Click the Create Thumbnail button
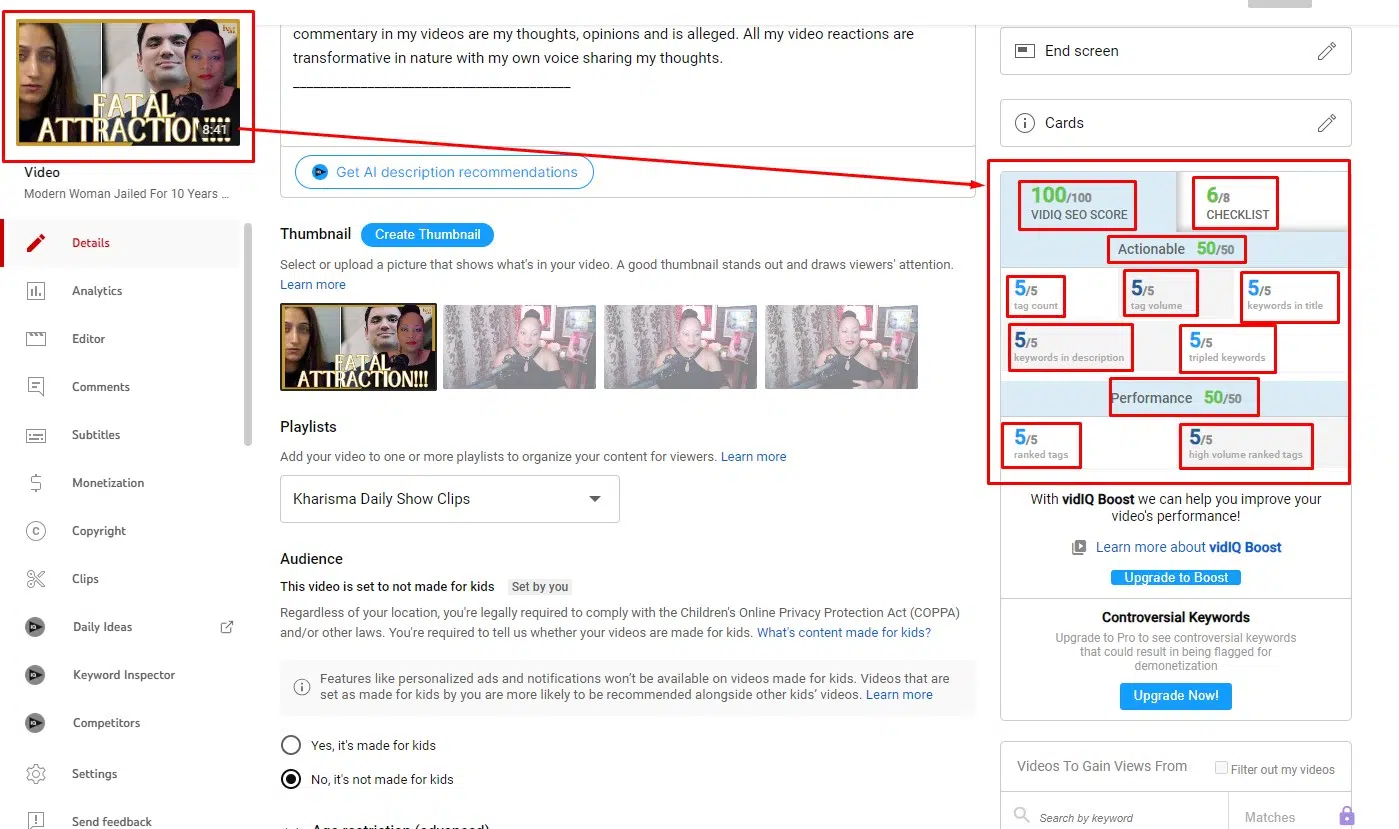 click(427, 235)
